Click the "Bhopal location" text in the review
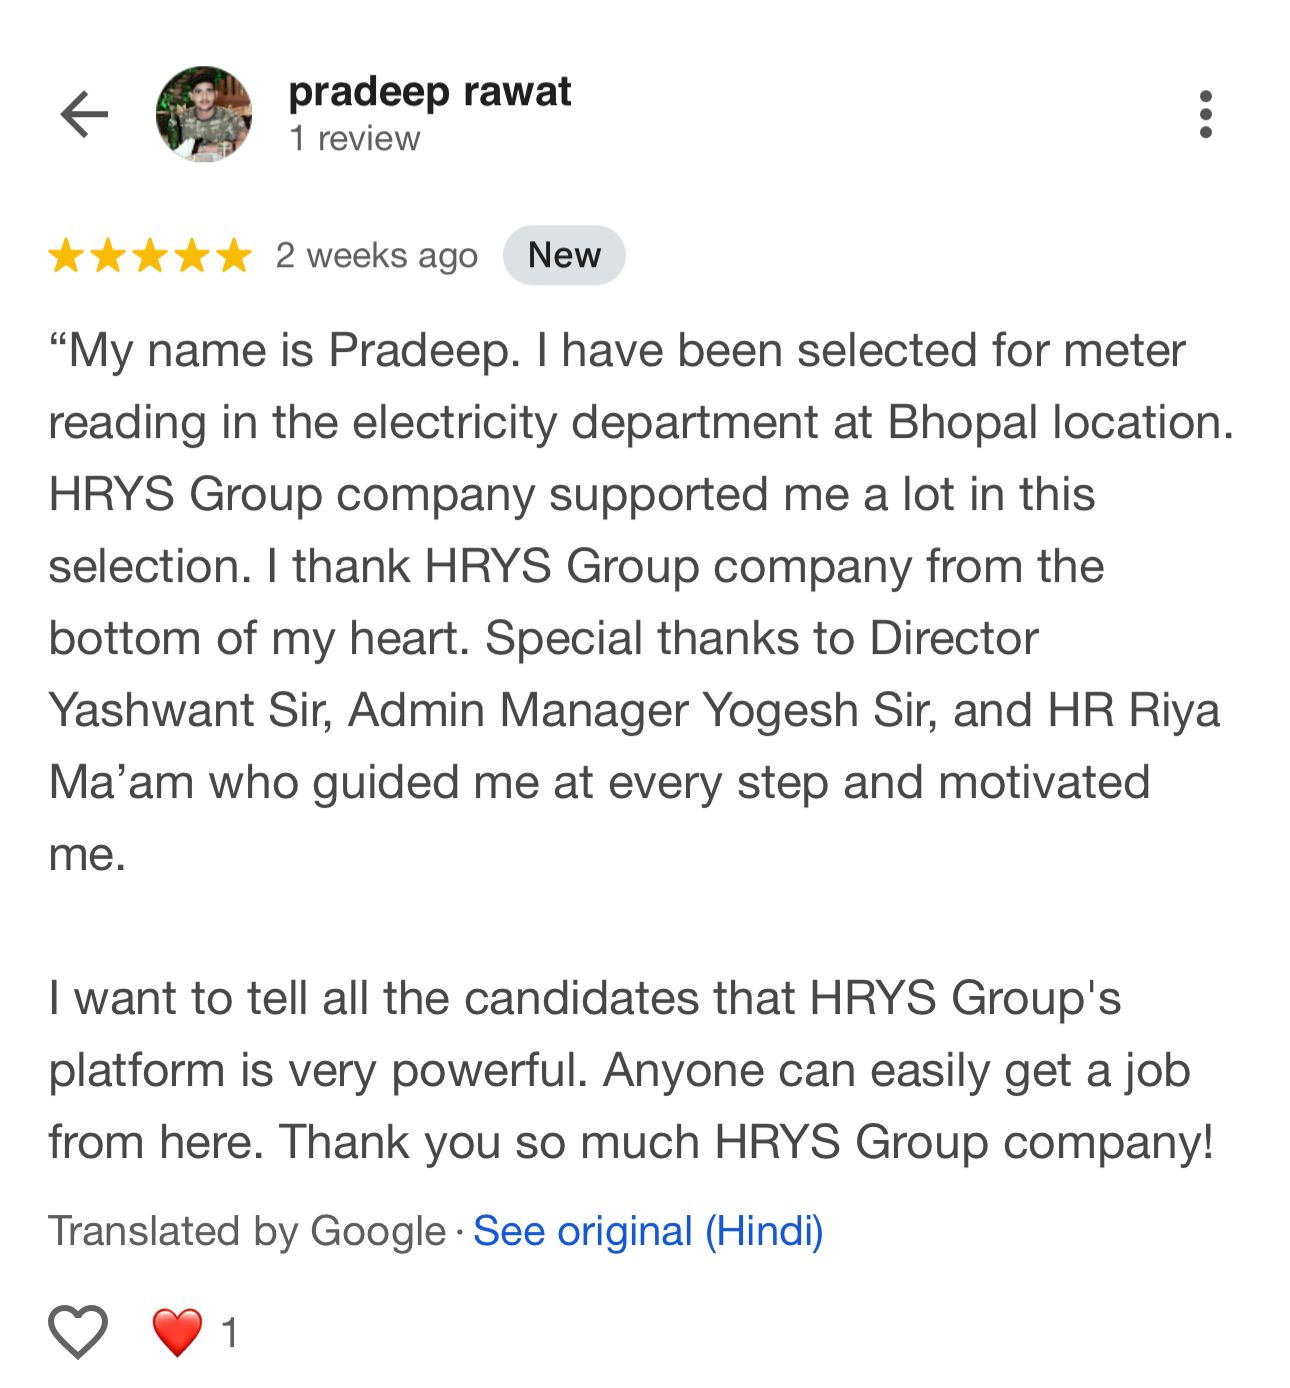The image size is (1290, 1388). [x=1060, y=422]
